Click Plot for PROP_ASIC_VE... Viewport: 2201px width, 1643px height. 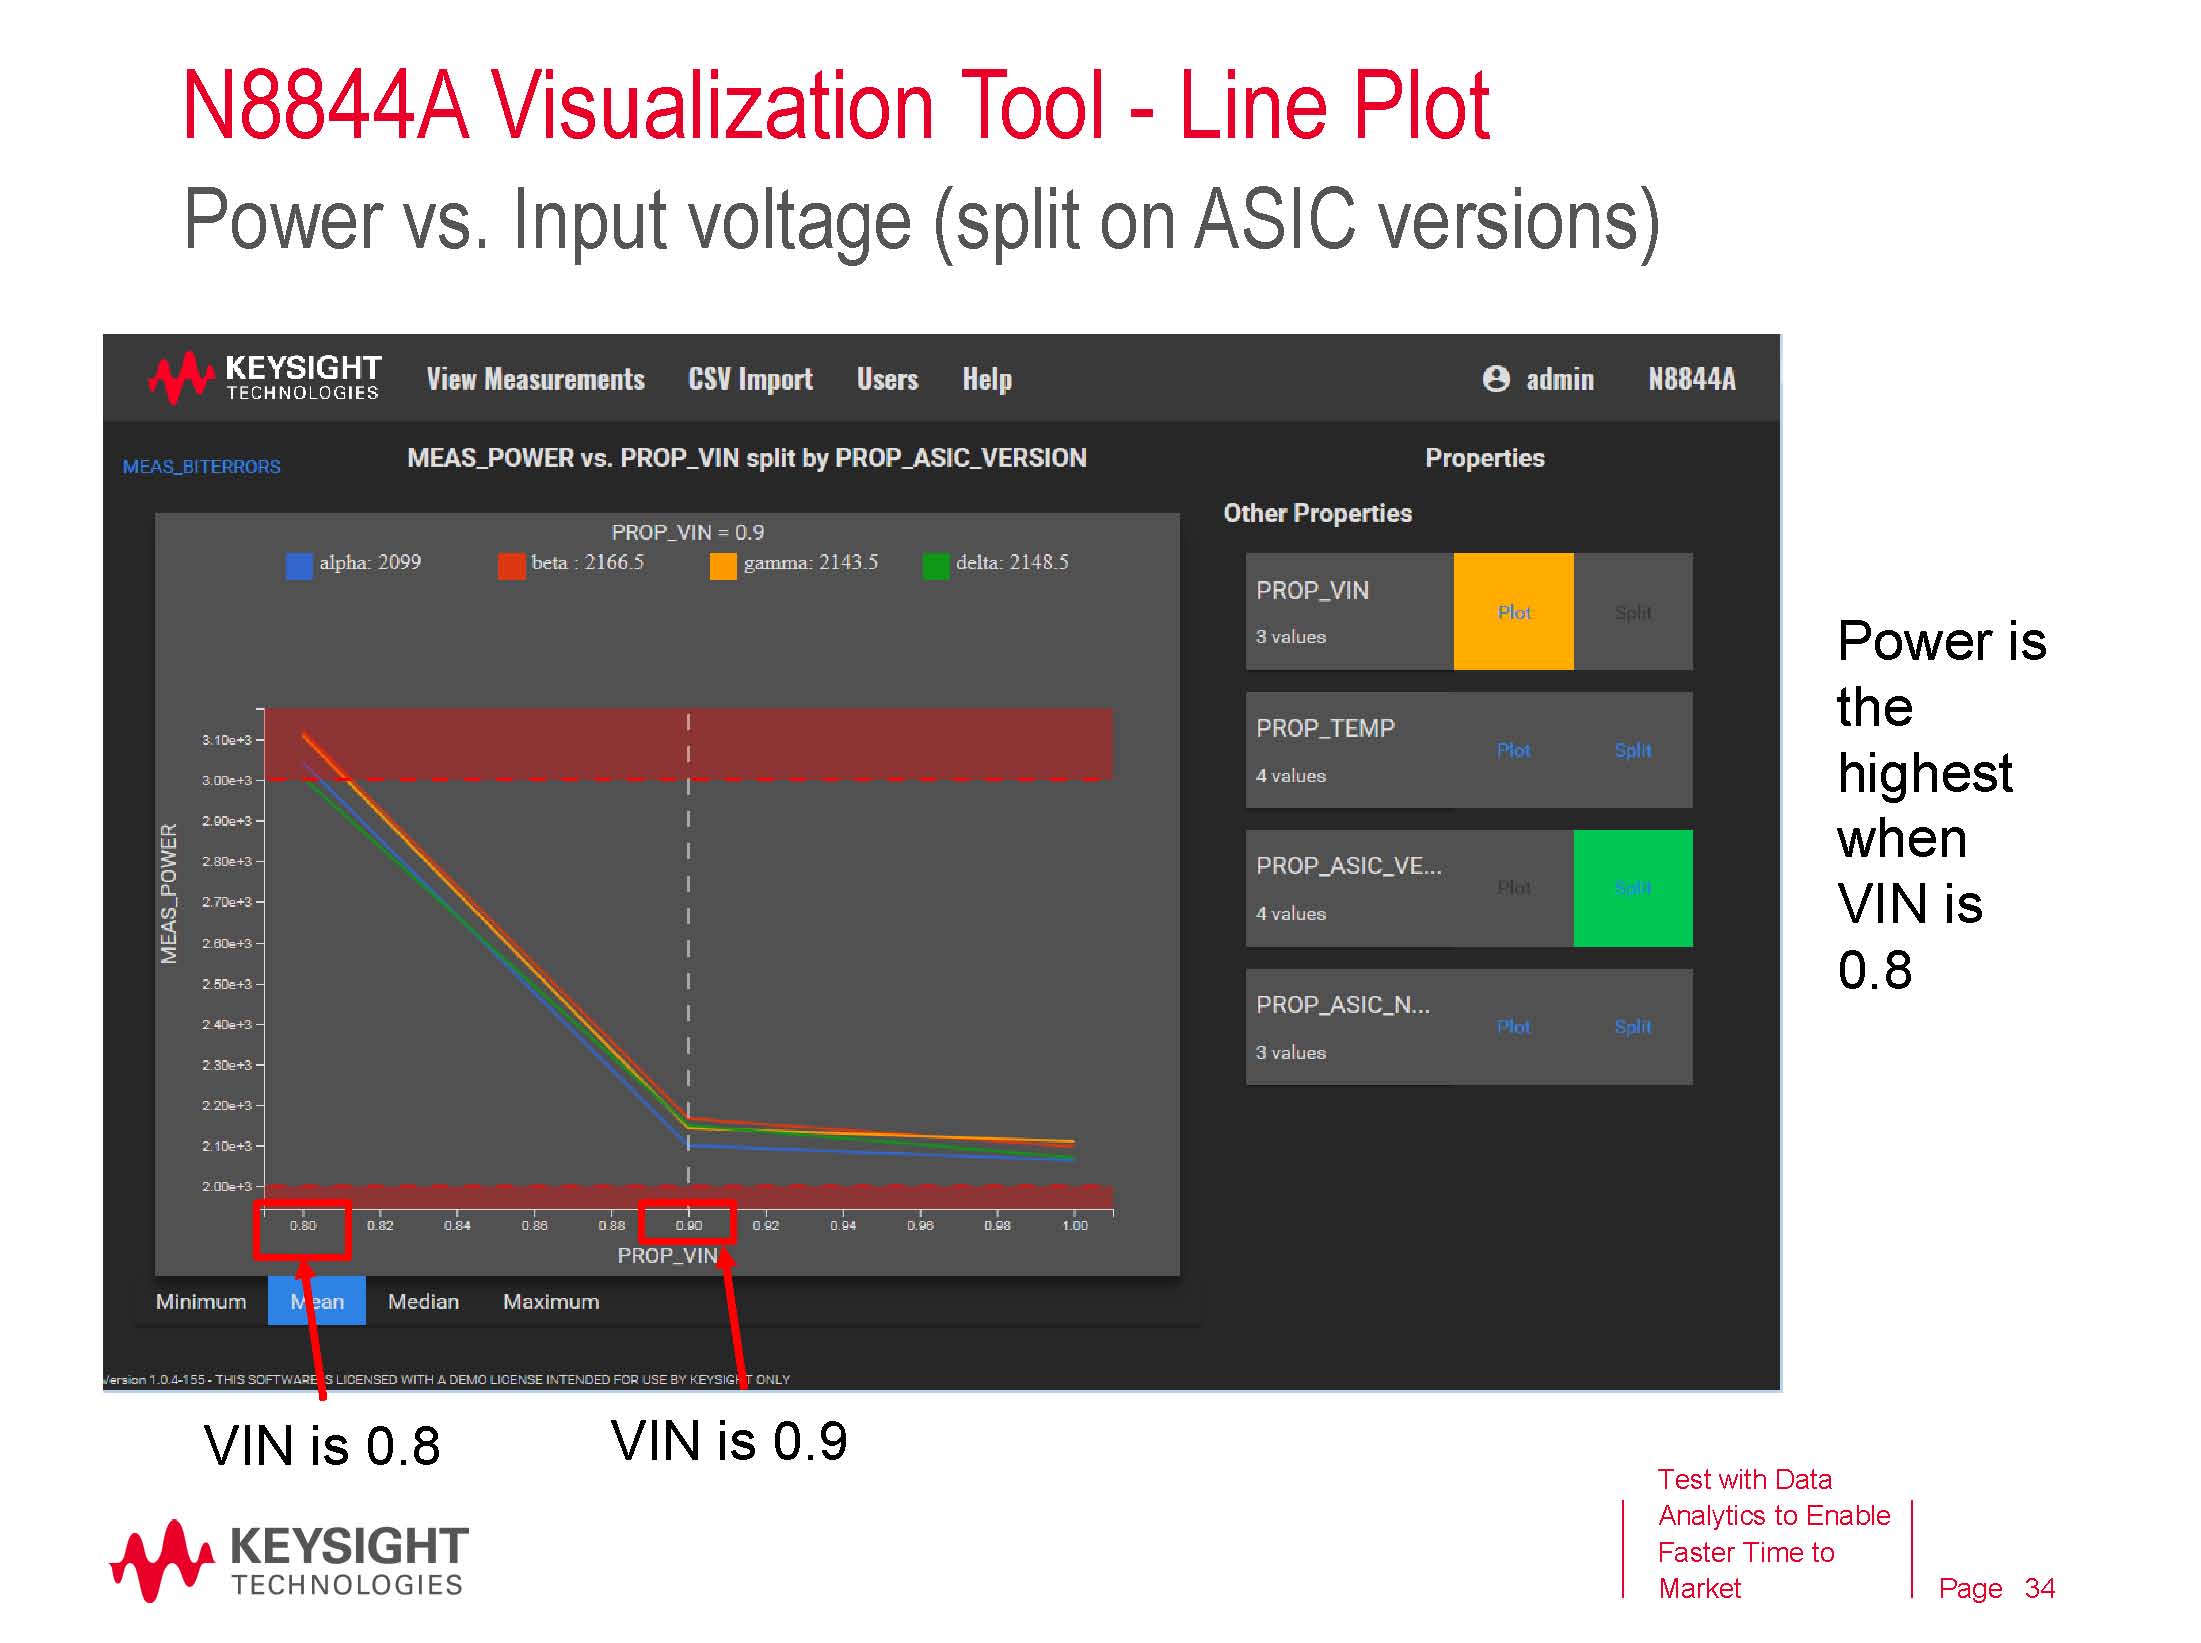point(1514,888)
